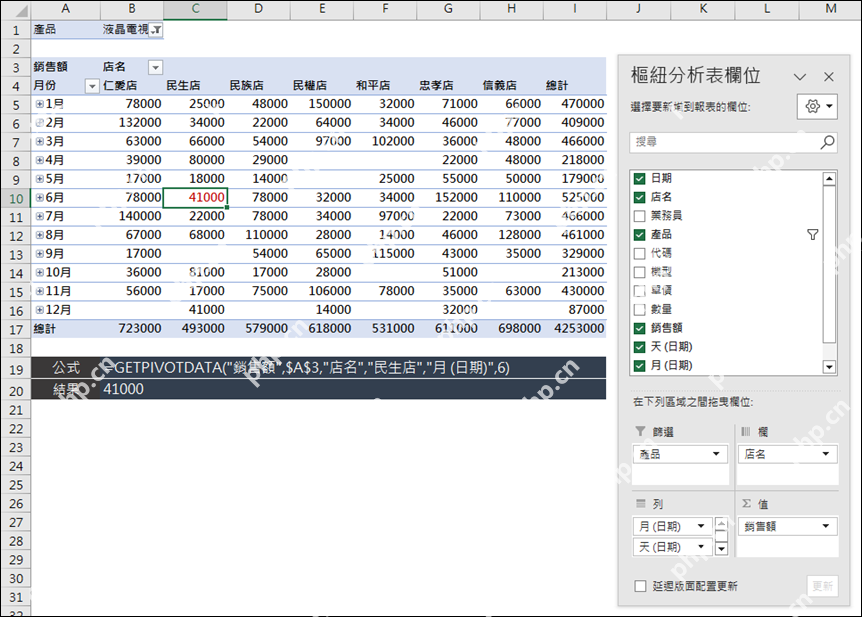
Task: Open the 店名 dropdown in the 欄 area
Action: click(825, 454)
